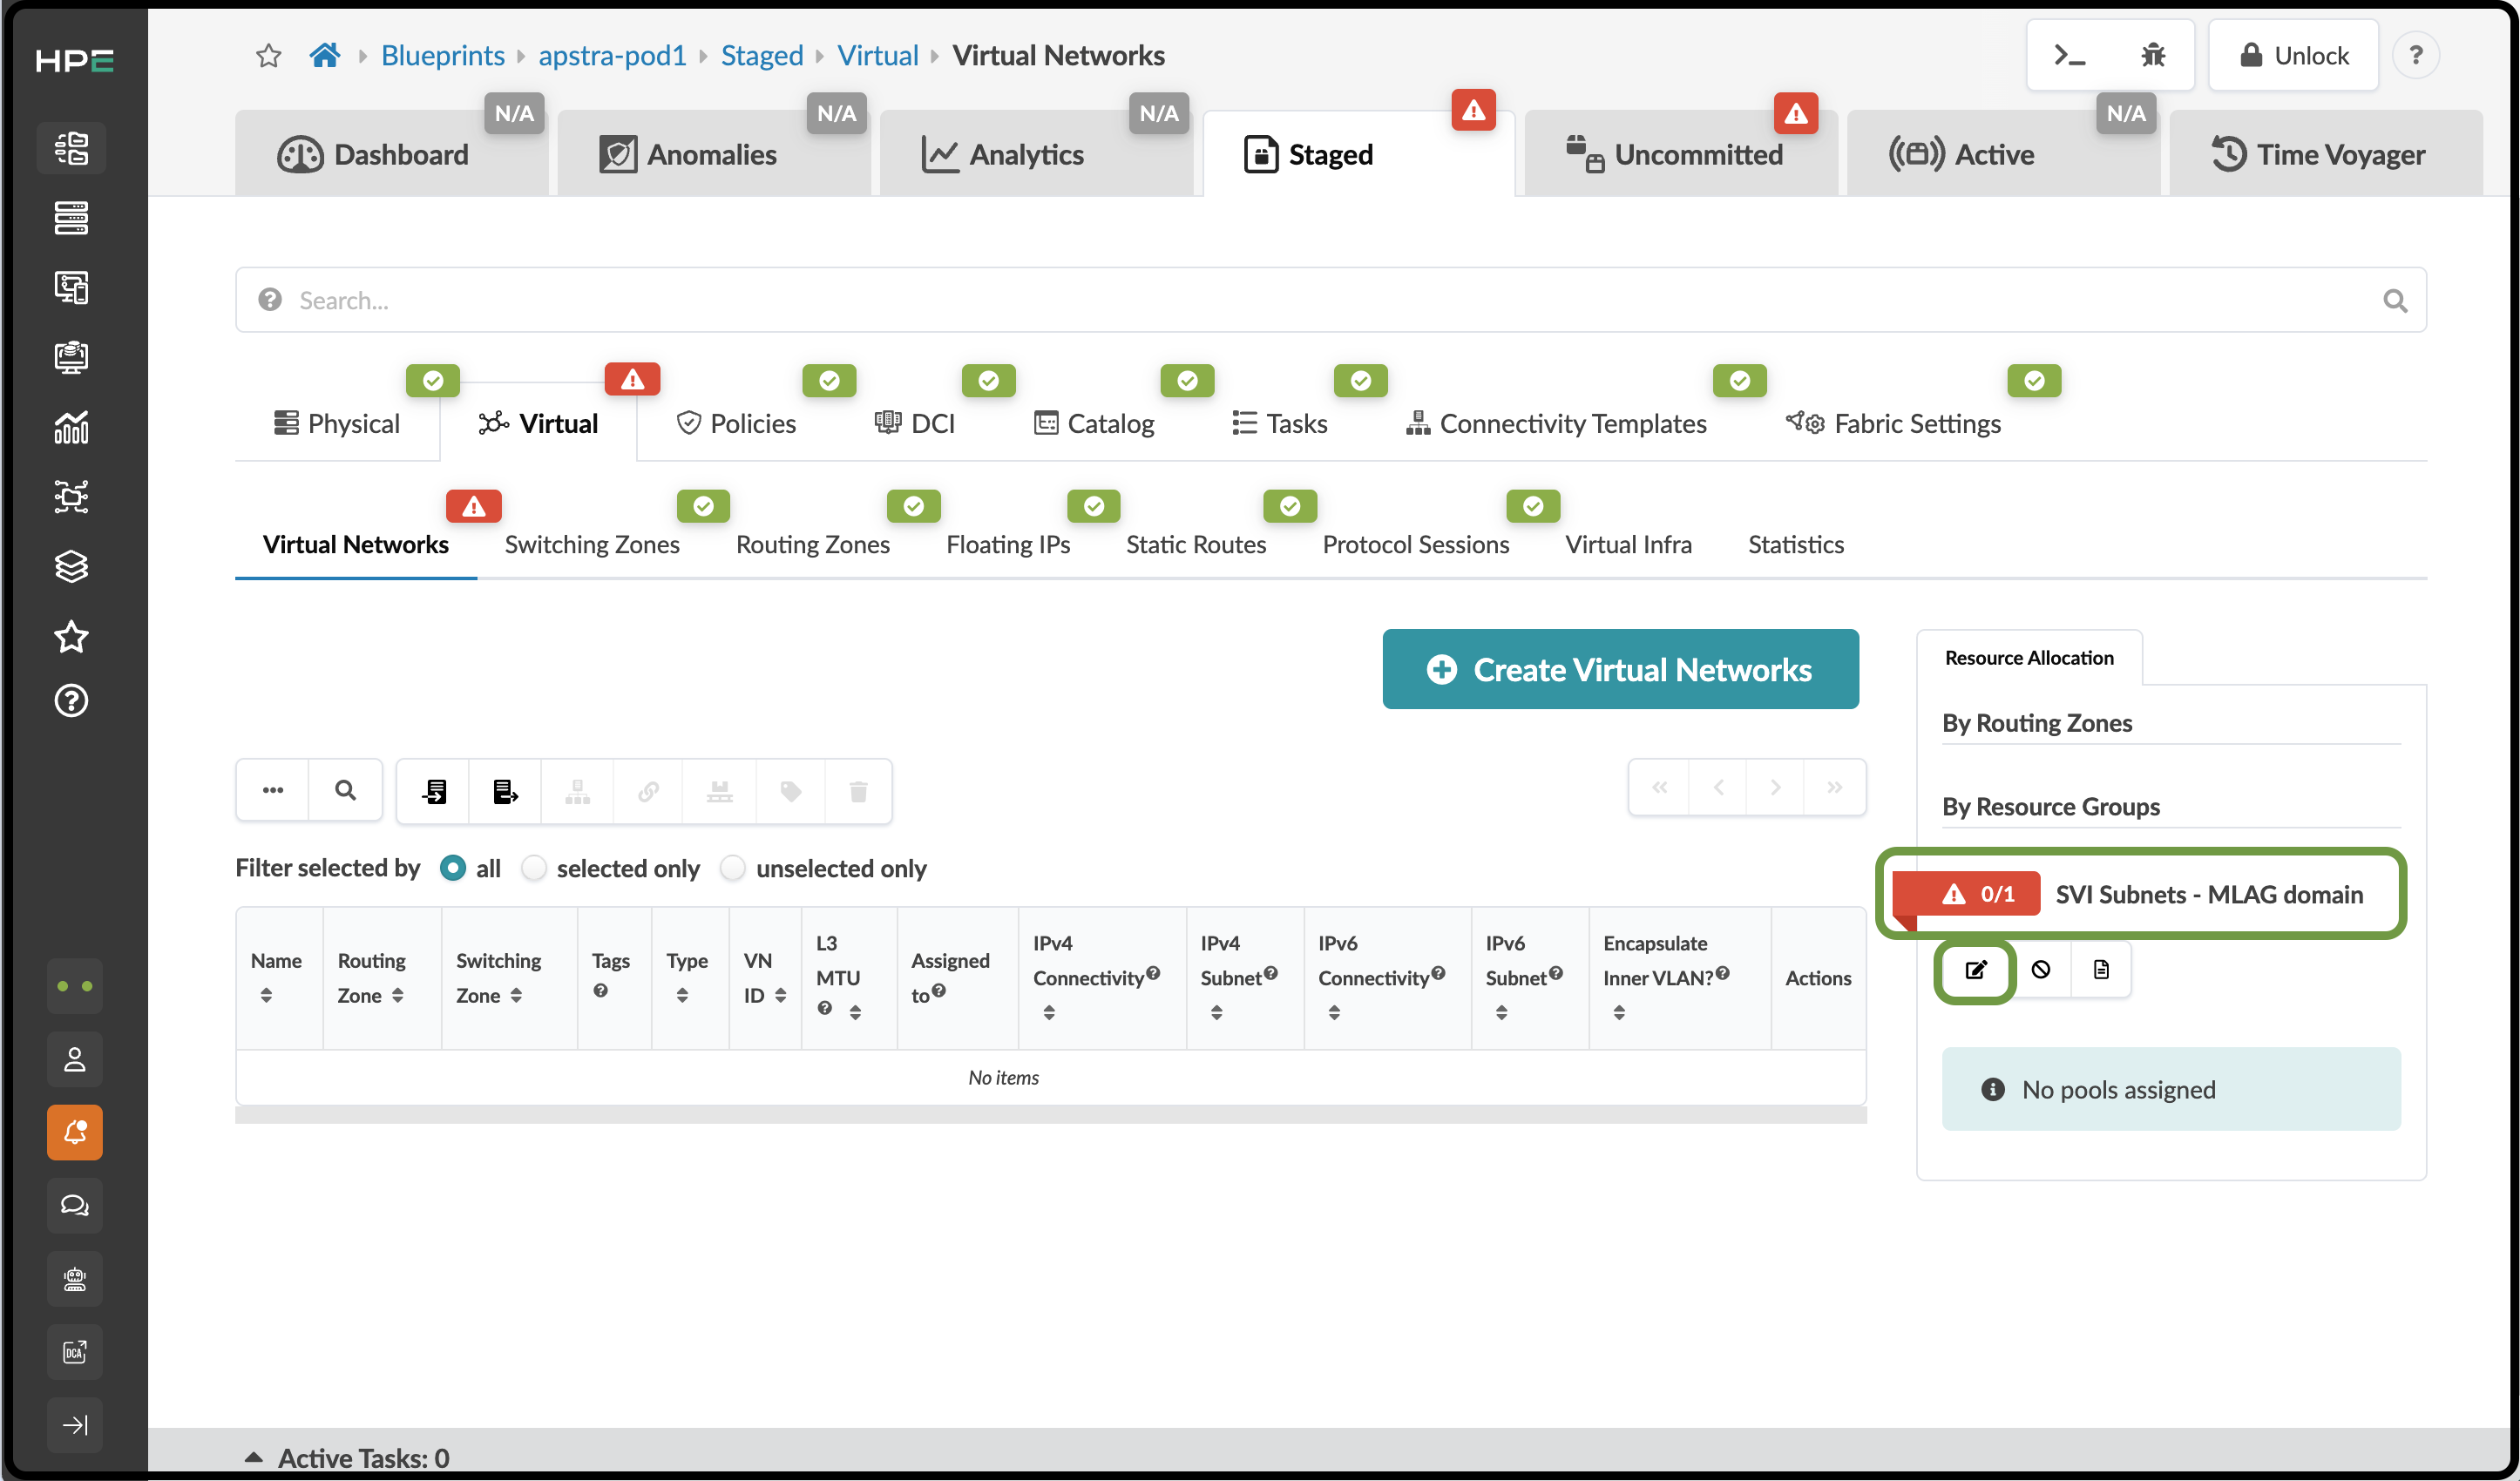Click the export virtual networks icon
This screenshot has height=1481, width=2520.
pos(505,791)
